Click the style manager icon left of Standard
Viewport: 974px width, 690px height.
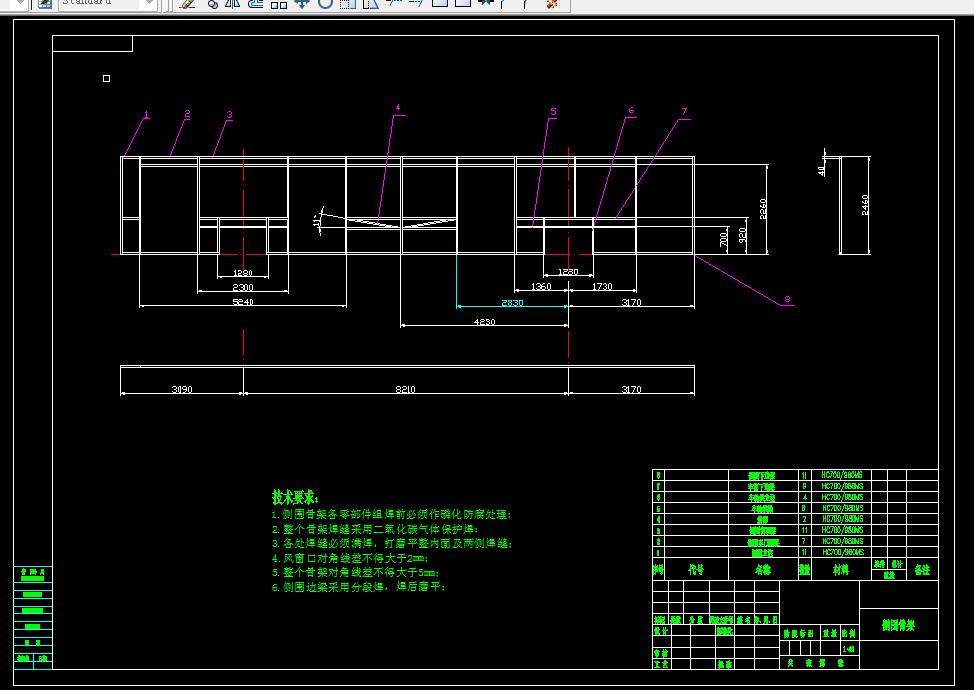coord(45,3)
